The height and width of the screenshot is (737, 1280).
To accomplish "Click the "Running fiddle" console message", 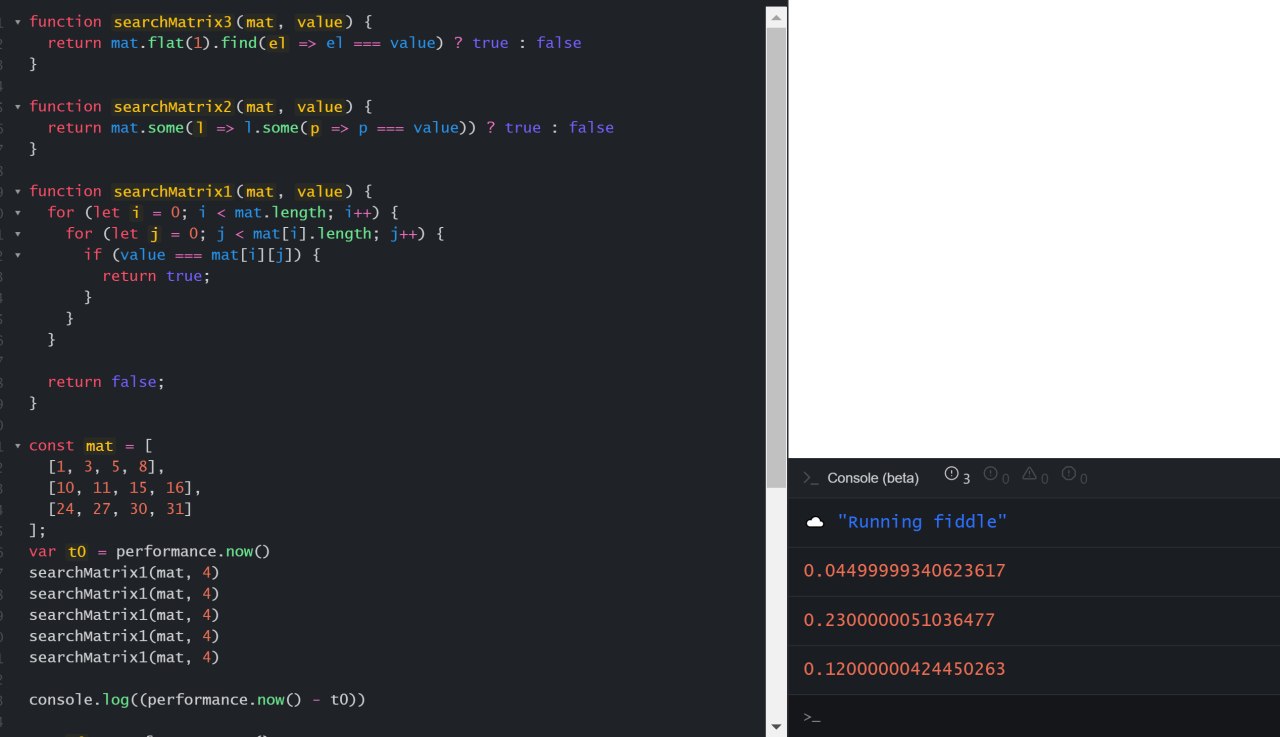I will tap(922, 522).
